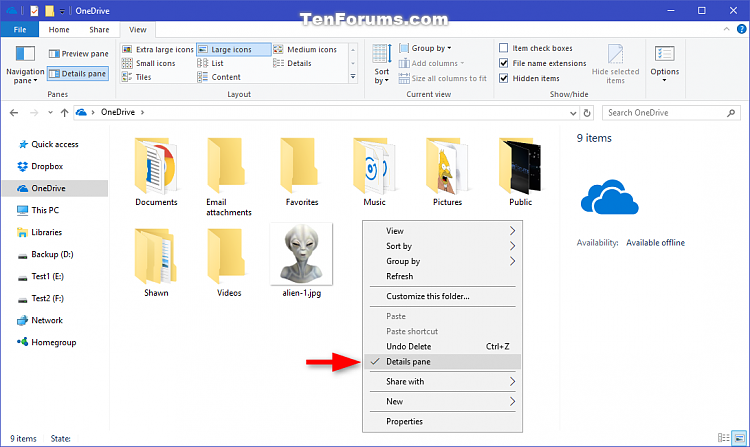Open View submenu in context menu
This screenshot has height=447, width=750.
coord(442,231)
